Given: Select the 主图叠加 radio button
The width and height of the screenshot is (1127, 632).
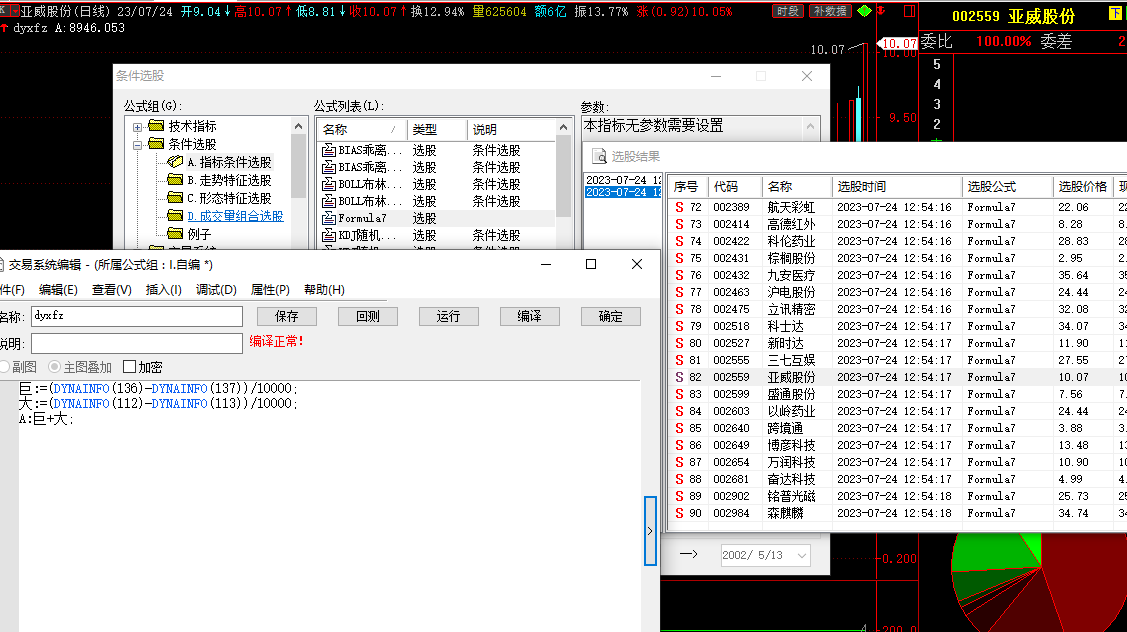Looking at the screenshot, I should [x=54, y=367].
